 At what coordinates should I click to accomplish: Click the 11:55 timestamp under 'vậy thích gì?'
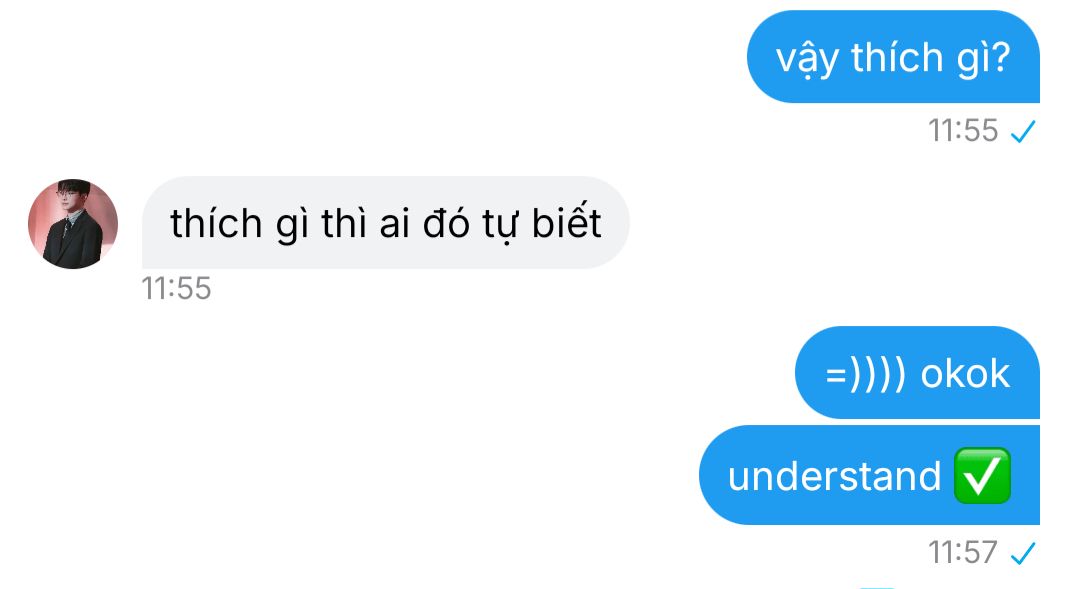coord(963,130)
